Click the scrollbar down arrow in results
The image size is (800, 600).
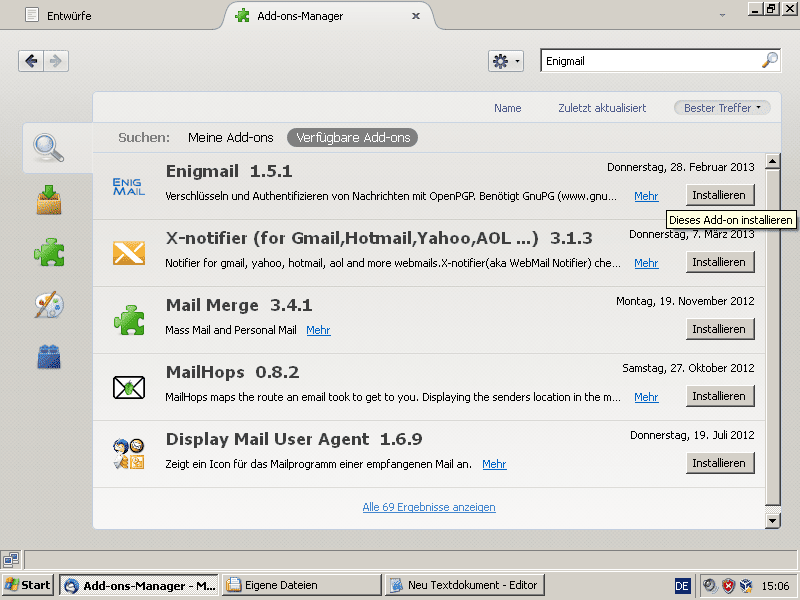[x=772, y=520]
